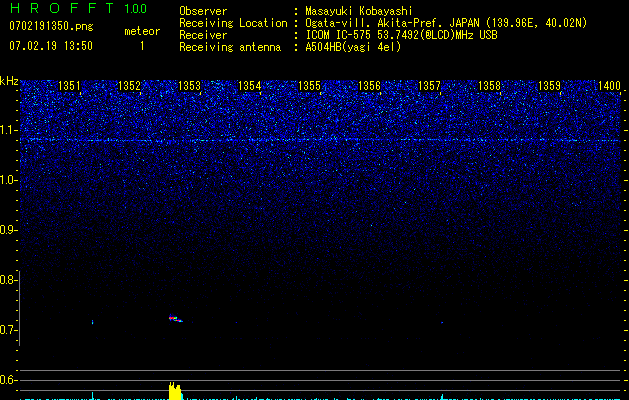Click the date stamp 07.02.19 13:50
Image resolution: width=629 pixels, height=400 pixels.
pyautogui.click(x=50, y=46)
